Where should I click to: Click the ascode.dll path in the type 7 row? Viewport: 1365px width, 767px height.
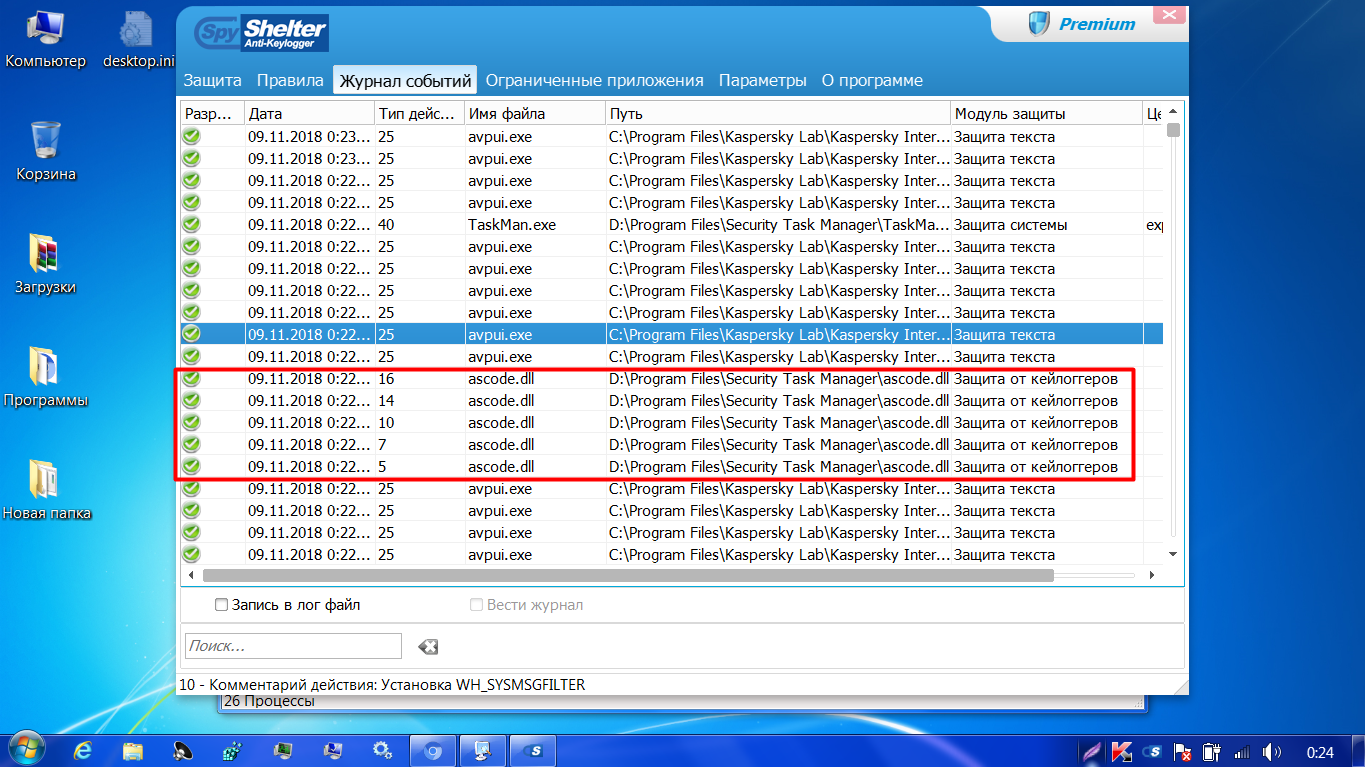point(778,445)
